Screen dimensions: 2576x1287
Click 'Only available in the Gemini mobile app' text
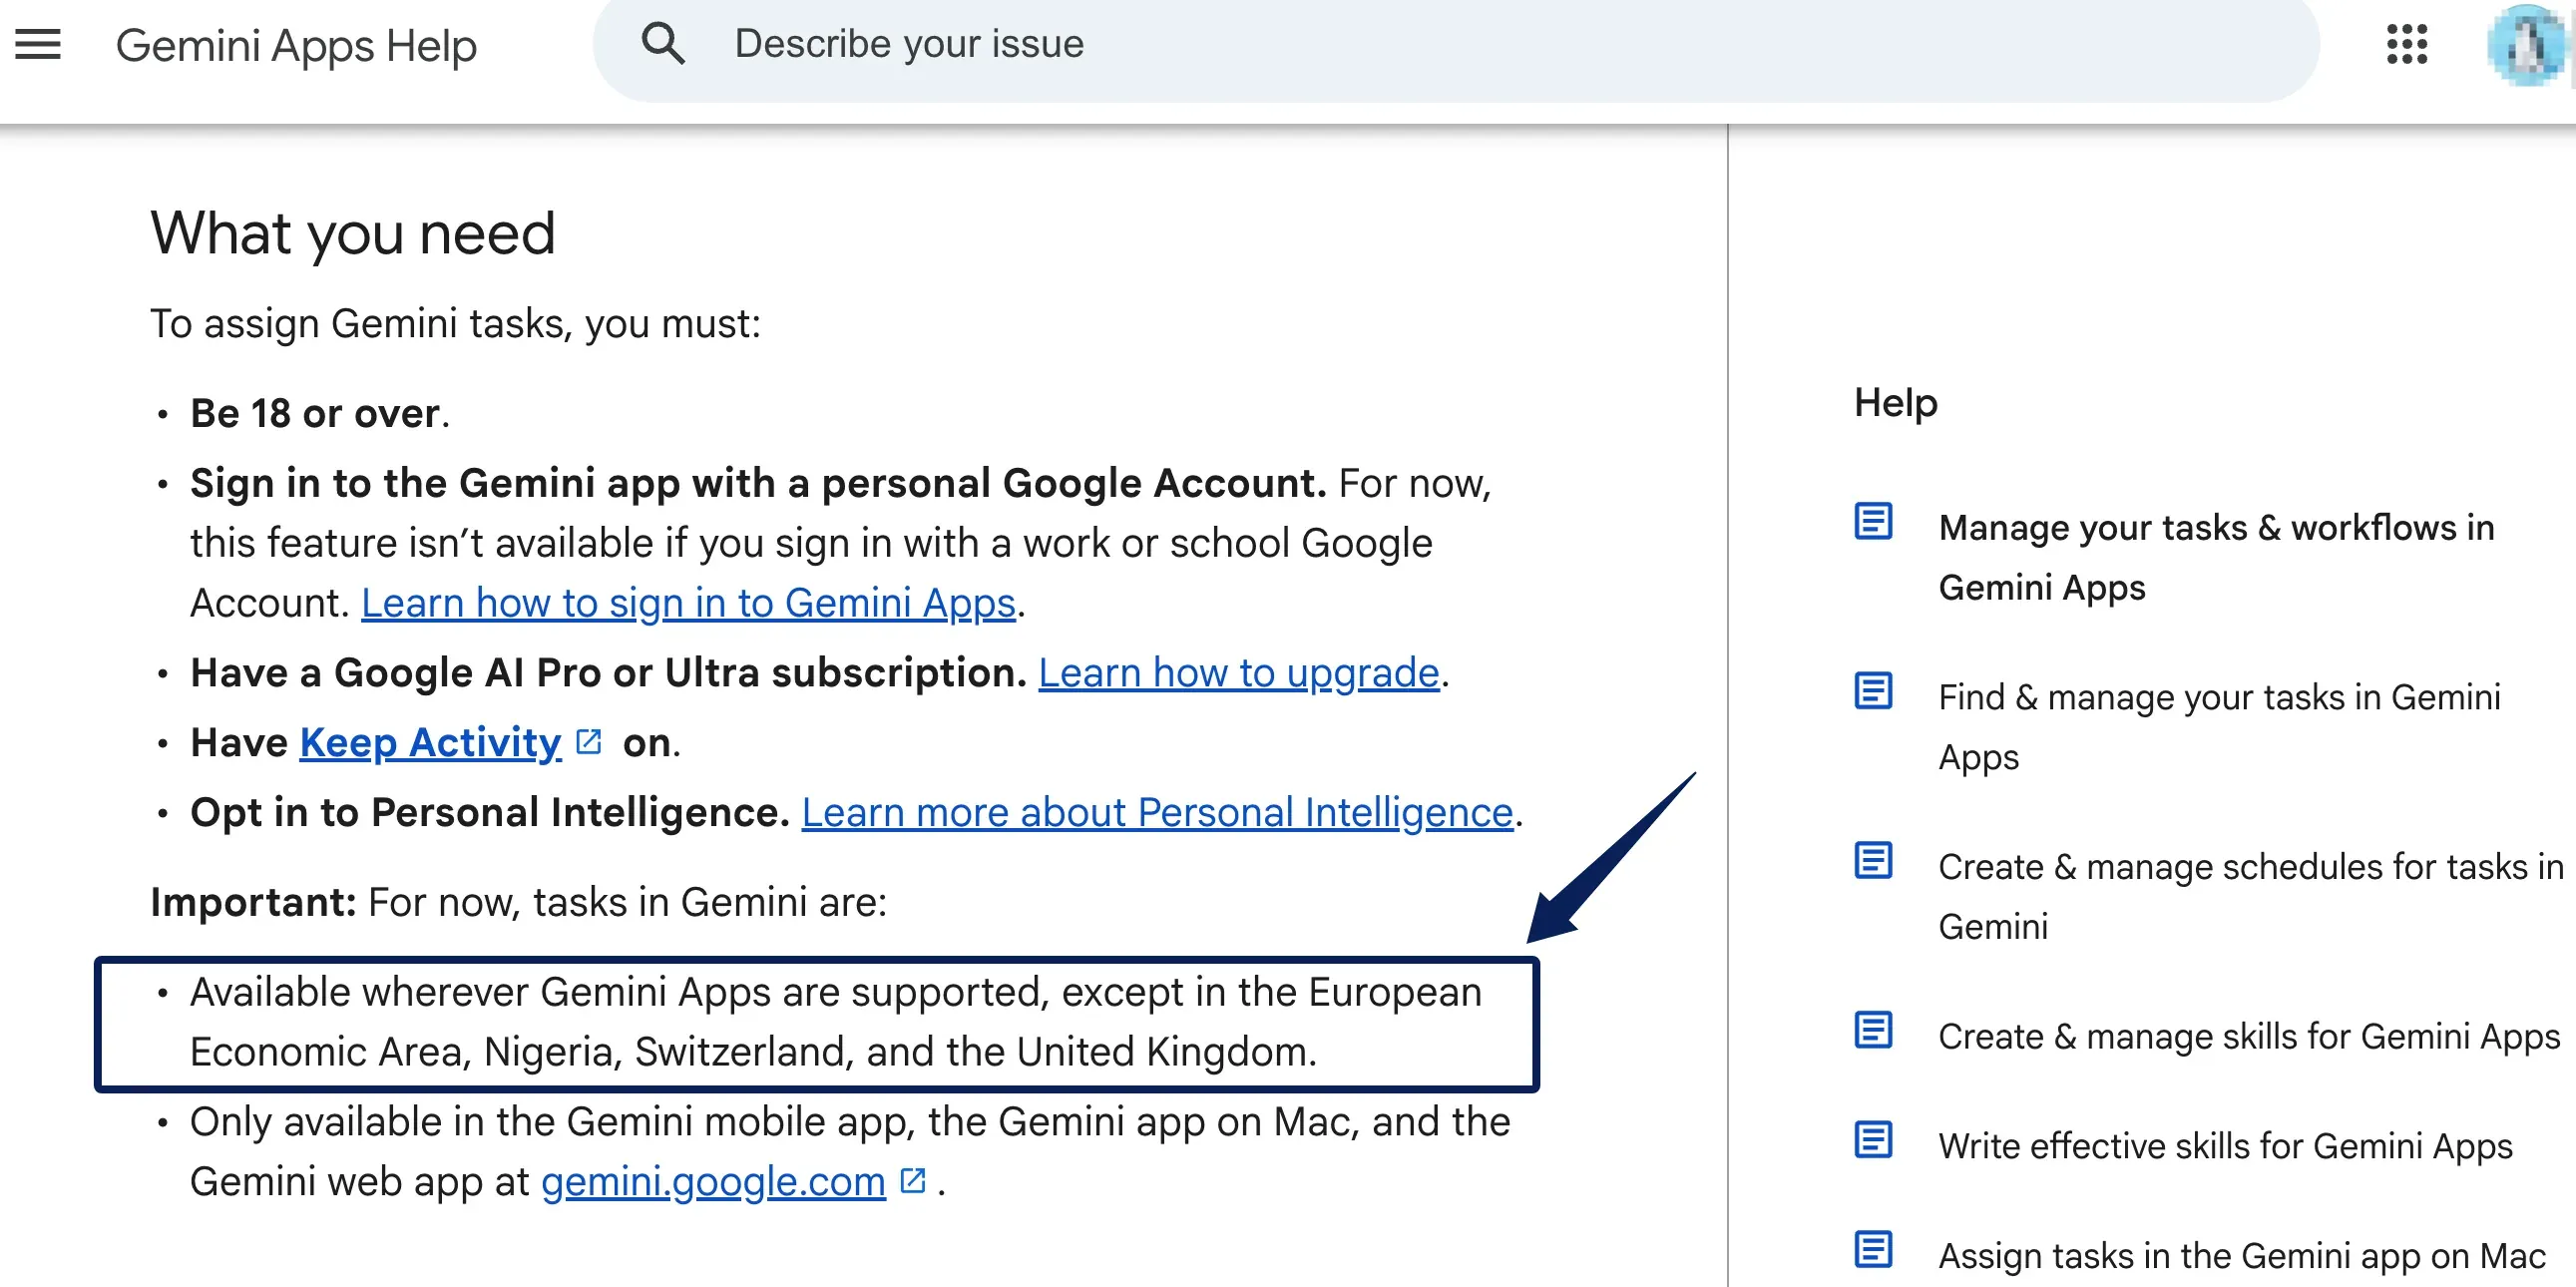point(850,1152)
